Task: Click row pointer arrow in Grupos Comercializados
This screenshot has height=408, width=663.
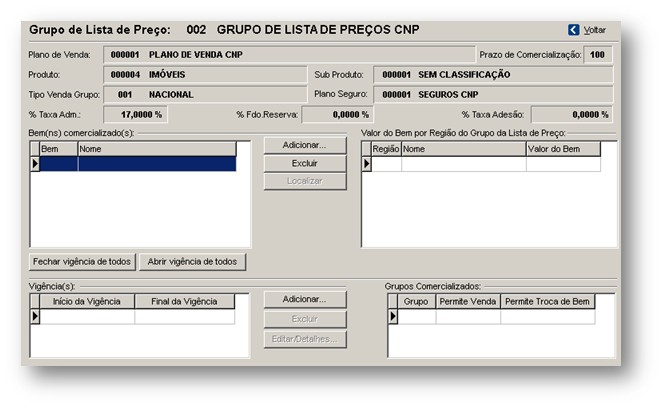Action: click(393, 316)
